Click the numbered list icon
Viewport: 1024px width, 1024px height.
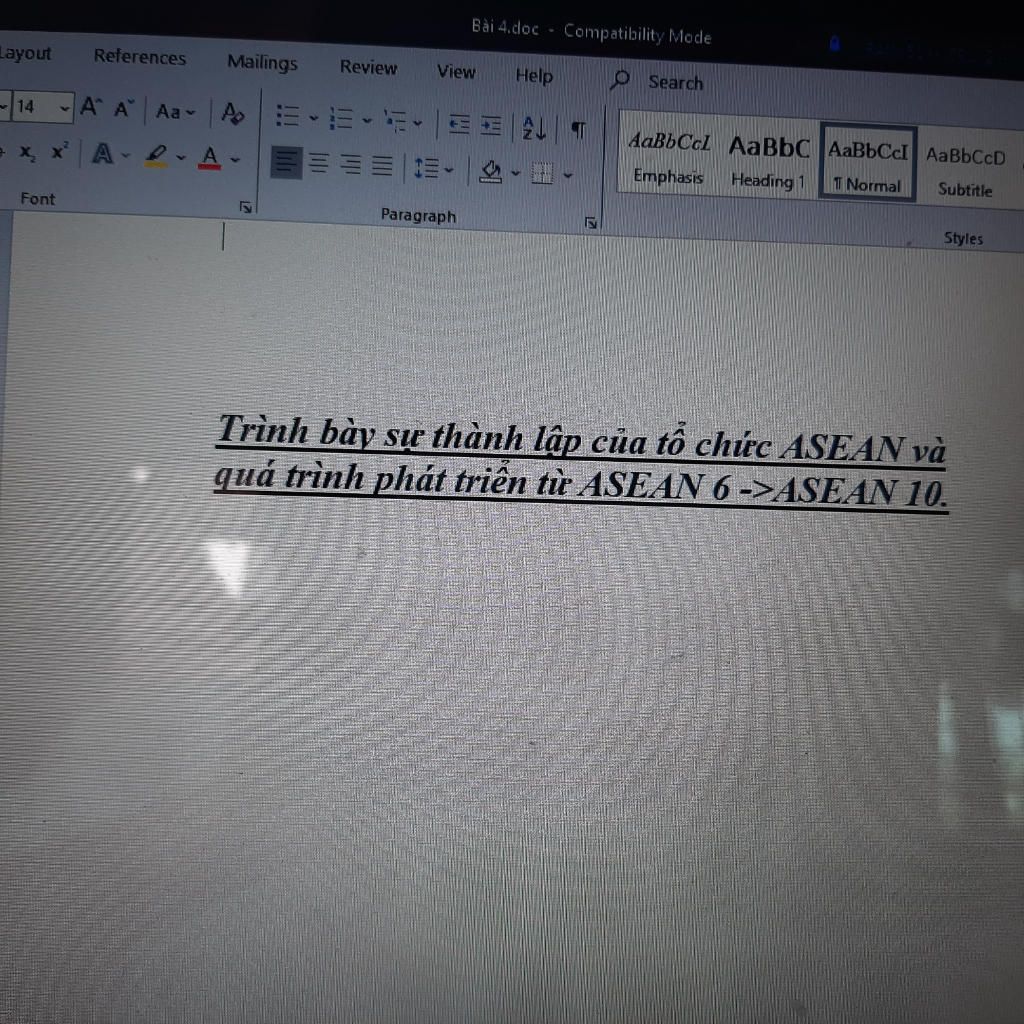[341, 119]
